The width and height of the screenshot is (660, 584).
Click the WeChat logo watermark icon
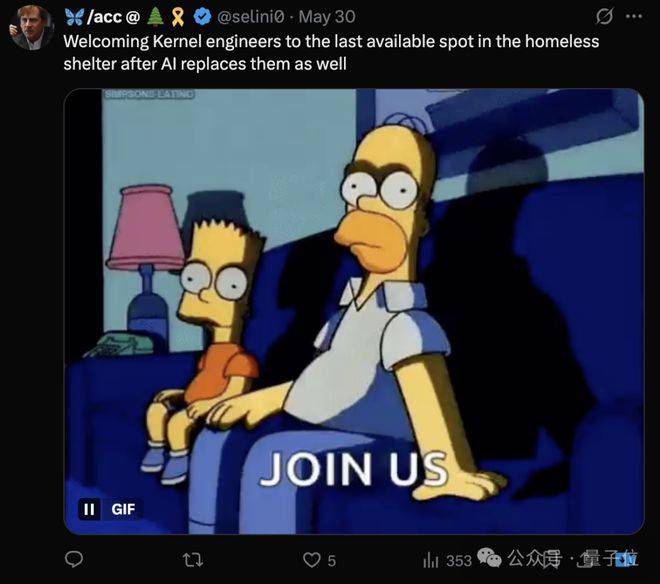[489, 557]
